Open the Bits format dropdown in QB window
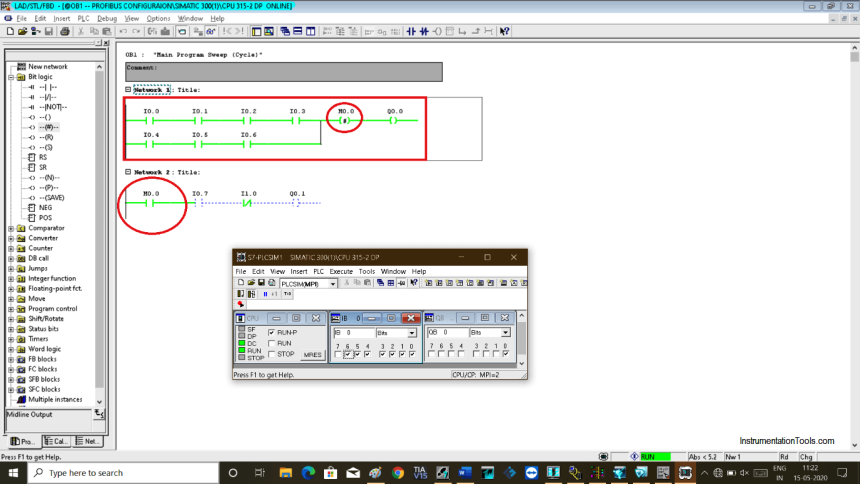The height and width of the screenshot is (484, 860). 505,333
